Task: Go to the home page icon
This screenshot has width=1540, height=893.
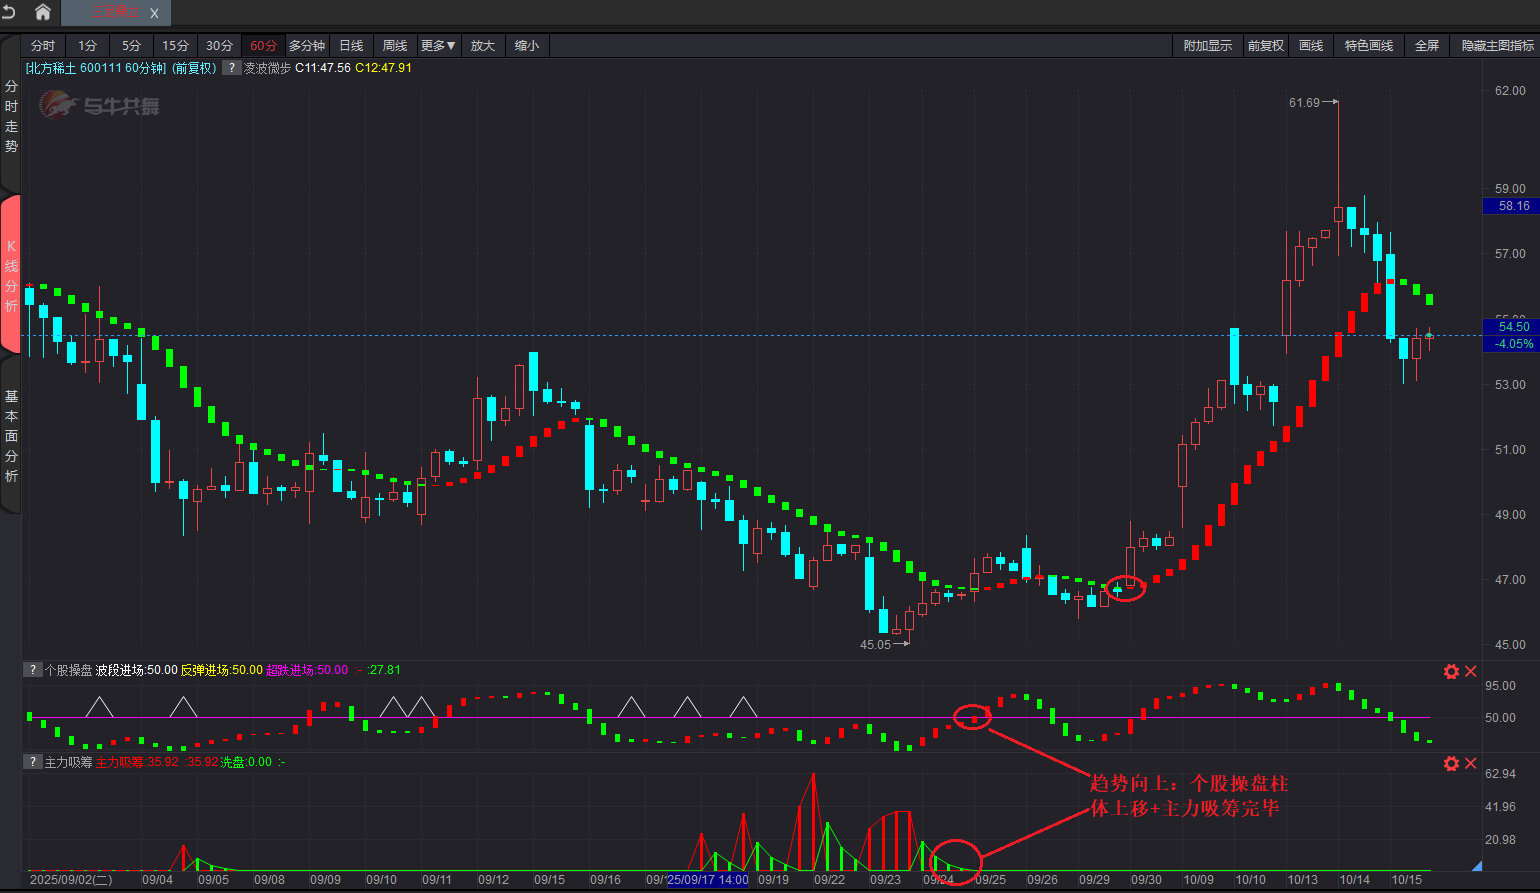Action: coord(43,12)
